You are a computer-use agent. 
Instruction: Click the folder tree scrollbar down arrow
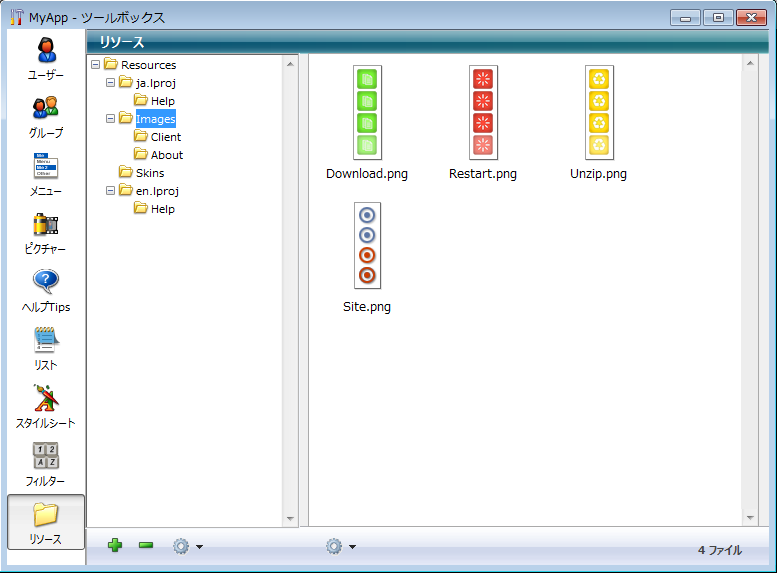coord(291,519)
